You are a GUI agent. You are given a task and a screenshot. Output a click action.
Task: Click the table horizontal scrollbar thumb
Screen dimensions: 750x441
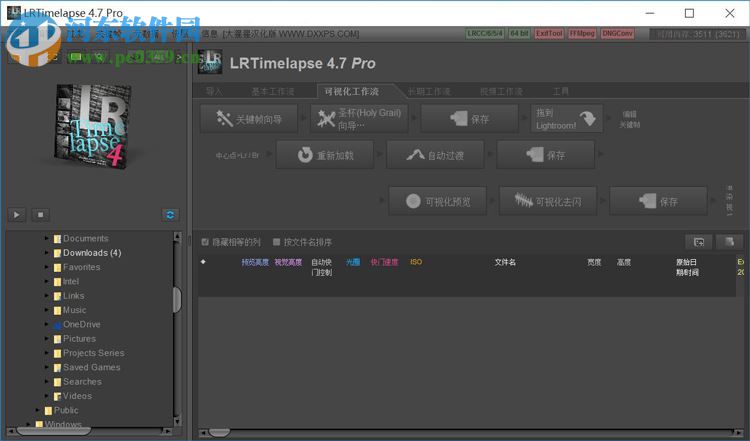coord(219,433)
